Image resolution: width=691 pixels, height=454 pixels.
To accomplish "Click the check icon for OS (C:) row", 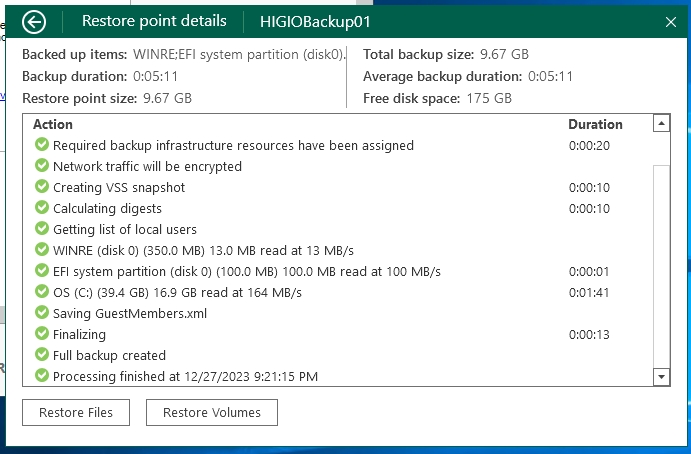I will coord(42,292).
